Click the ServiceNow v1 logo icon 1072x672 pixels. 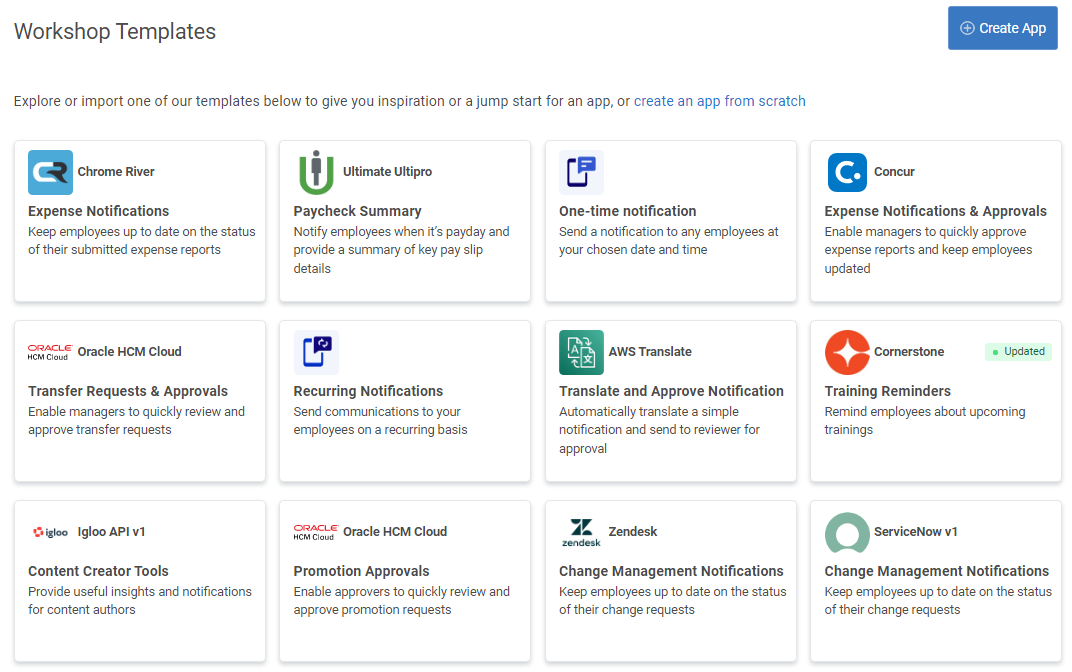(x=847, y=532)
